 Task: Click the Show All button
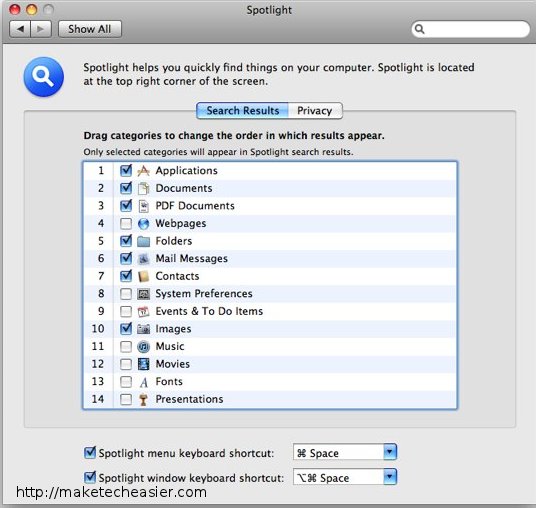tap(90, 29)
